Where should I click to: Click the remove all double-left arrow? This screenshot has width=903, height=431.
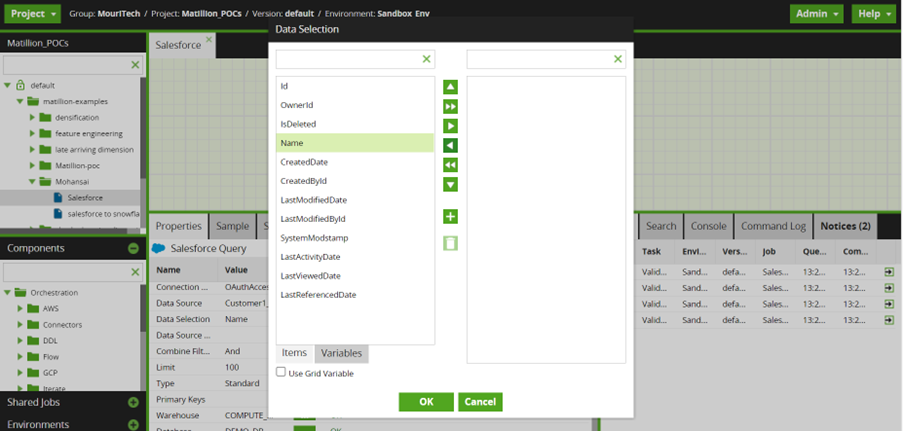click(x=450, y=165)
